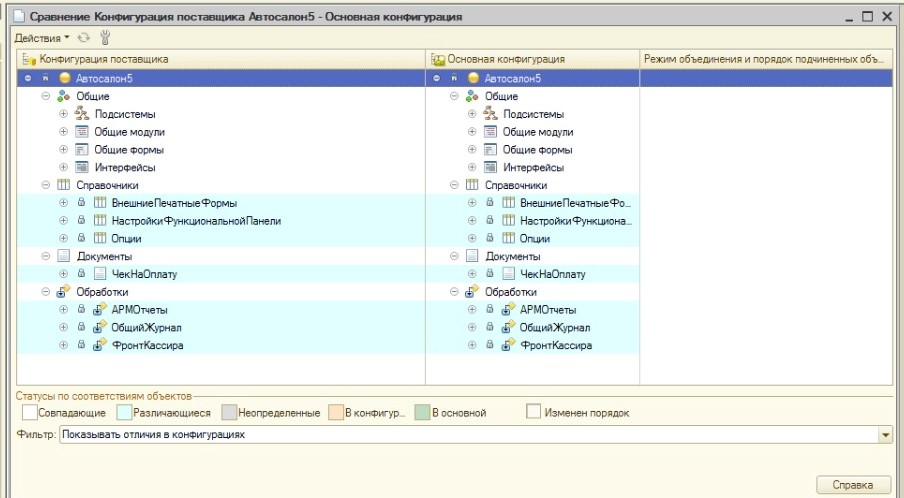Click the Подсистемы icon in supplier configuration
The width and height of the screenshot is (904, 498).
(83, 114)
